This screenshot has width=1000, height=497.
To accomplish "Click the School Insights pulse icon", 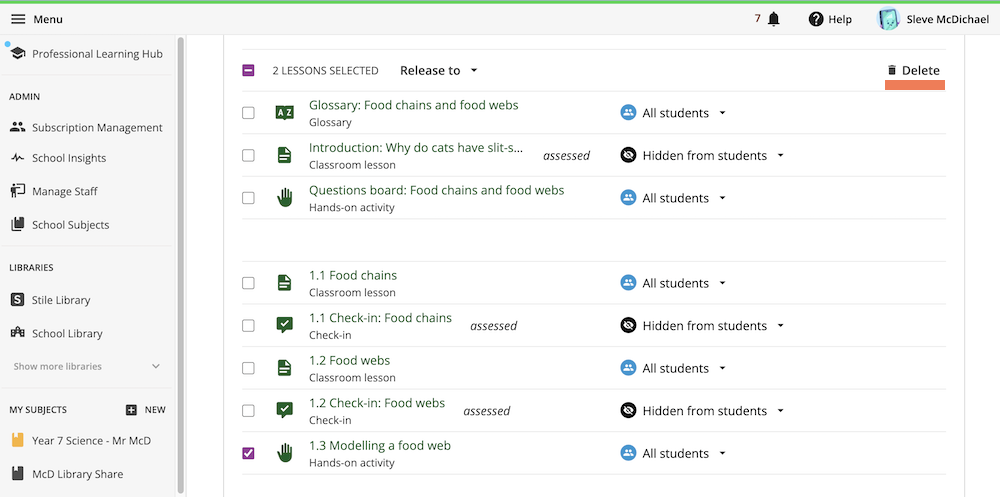I will pyautogui.click(x=17, y=158).
